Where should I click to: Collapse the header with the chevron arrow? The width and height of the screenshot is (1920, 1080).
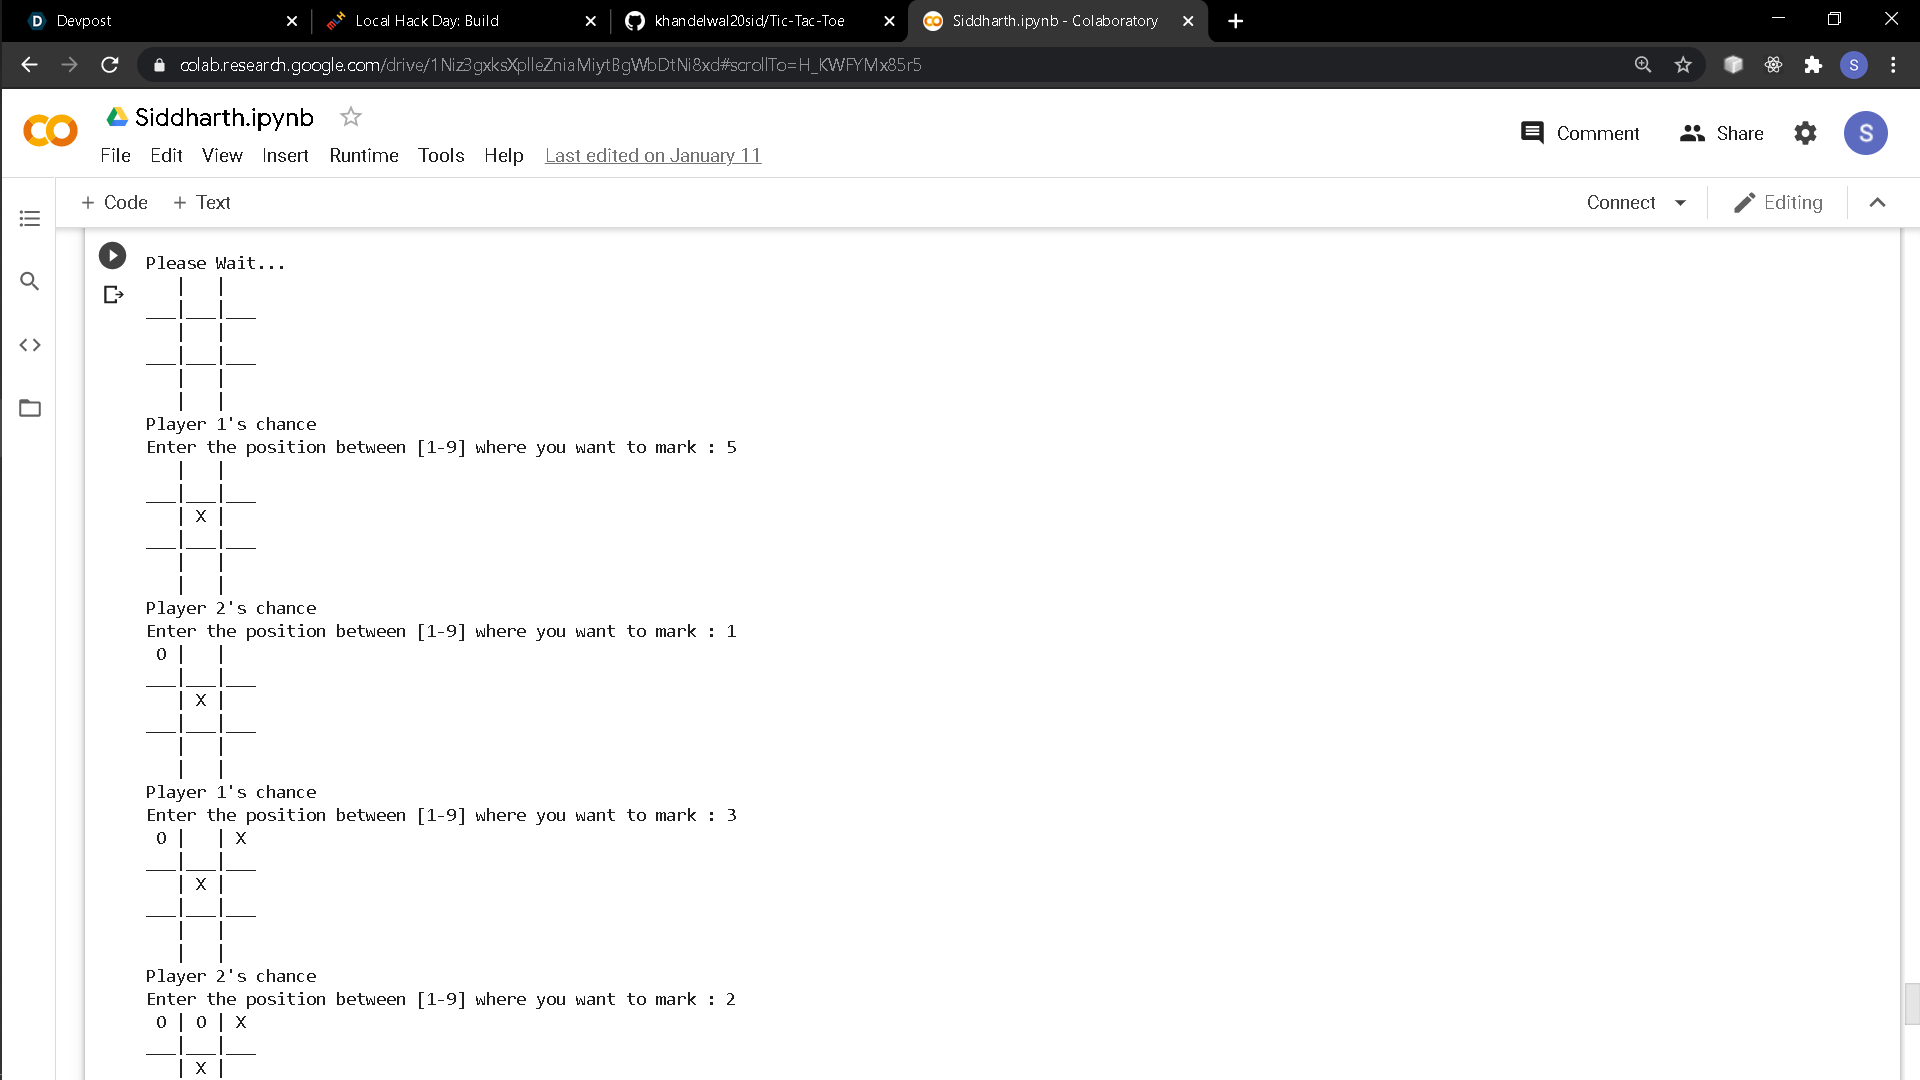coord(1877,203)
